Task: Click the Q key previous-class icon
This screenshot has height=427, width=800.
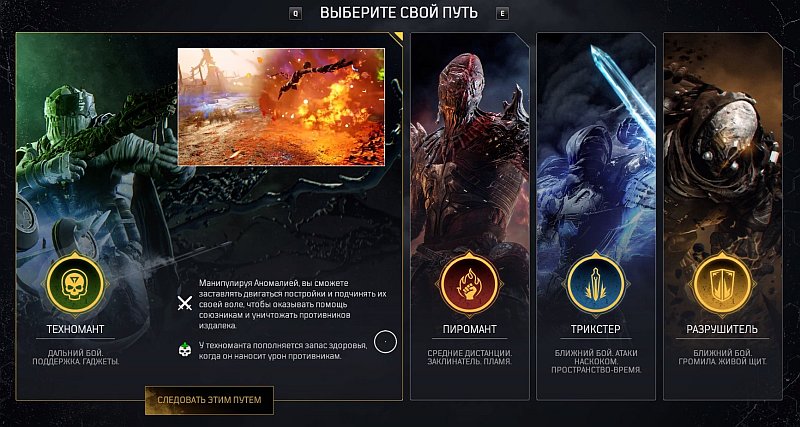Action: (x=295, y=14)
